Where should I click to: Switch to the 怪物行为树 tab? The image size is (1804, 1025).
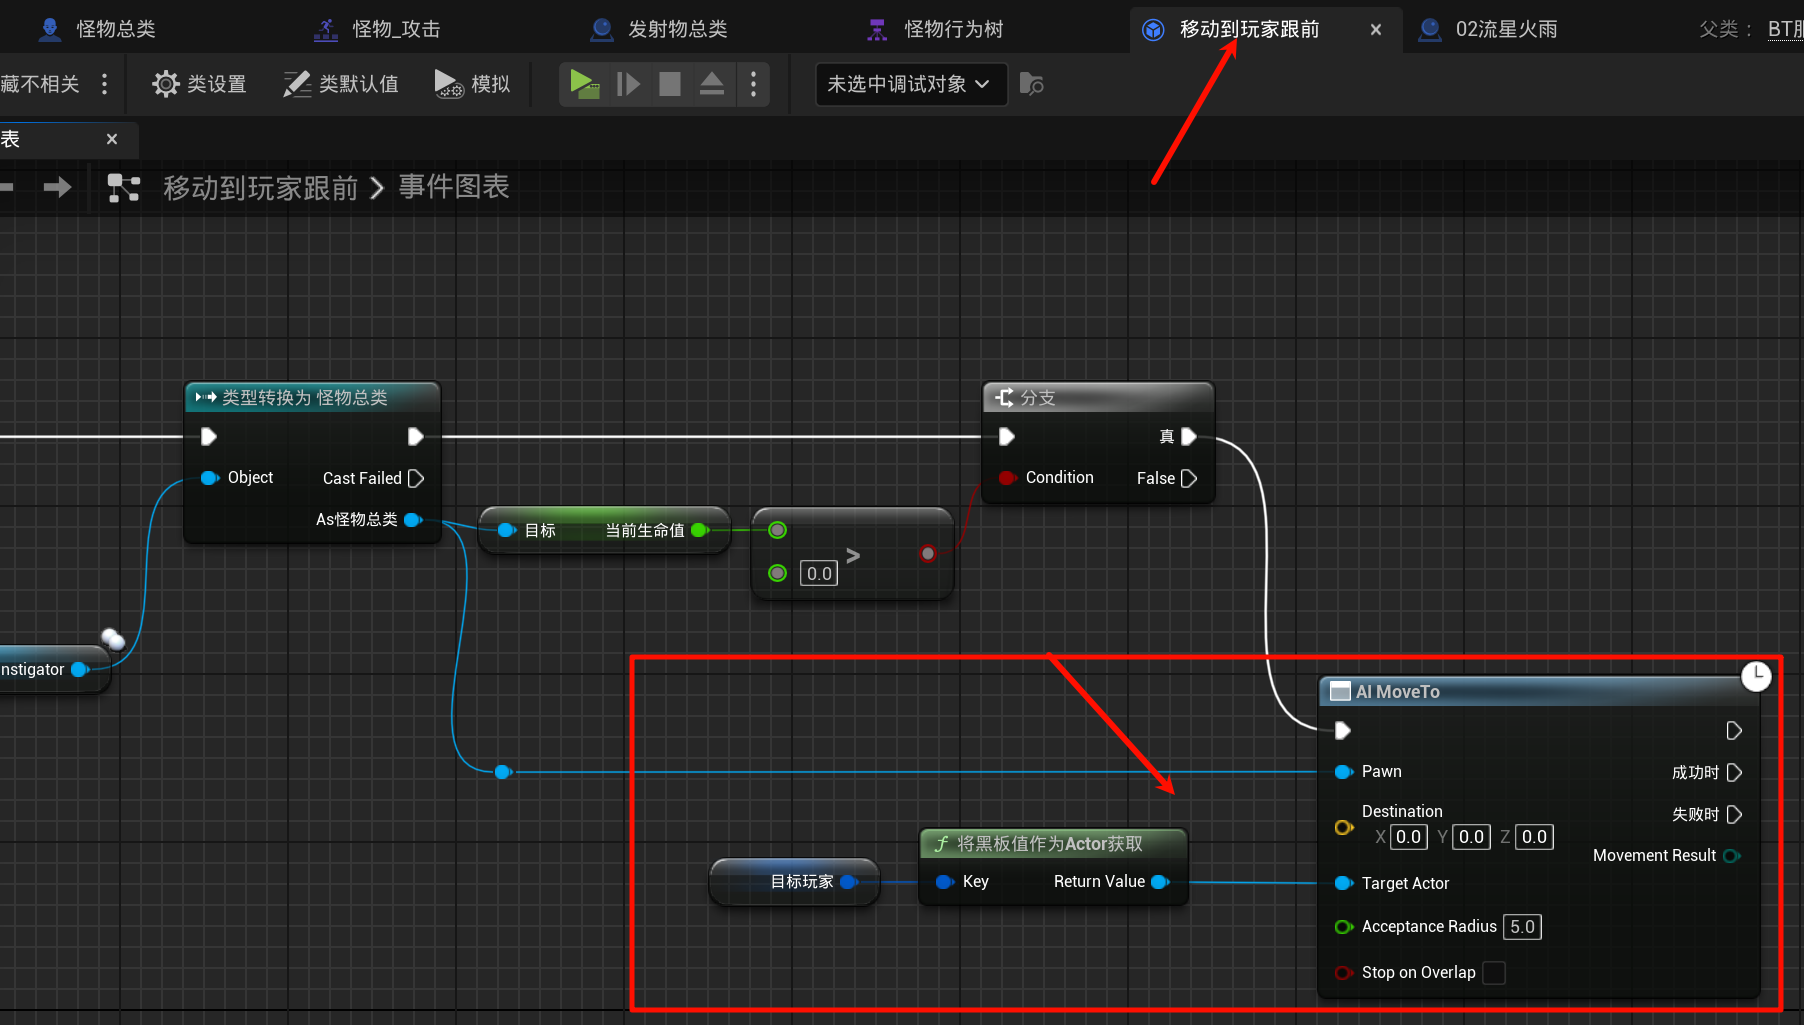click(x=936, y=29)
